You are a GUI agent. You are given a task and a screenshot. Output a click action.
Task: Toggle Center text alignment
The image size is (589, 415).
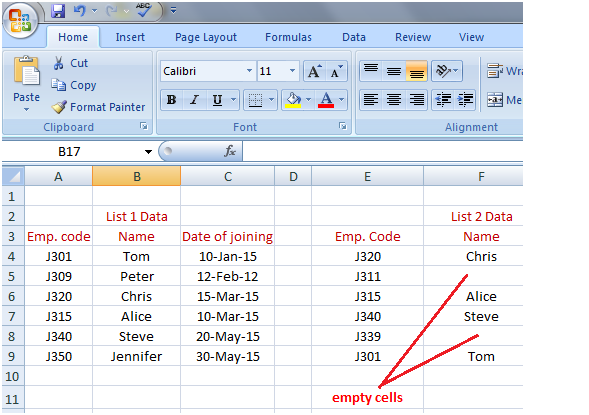coord(394,100)
